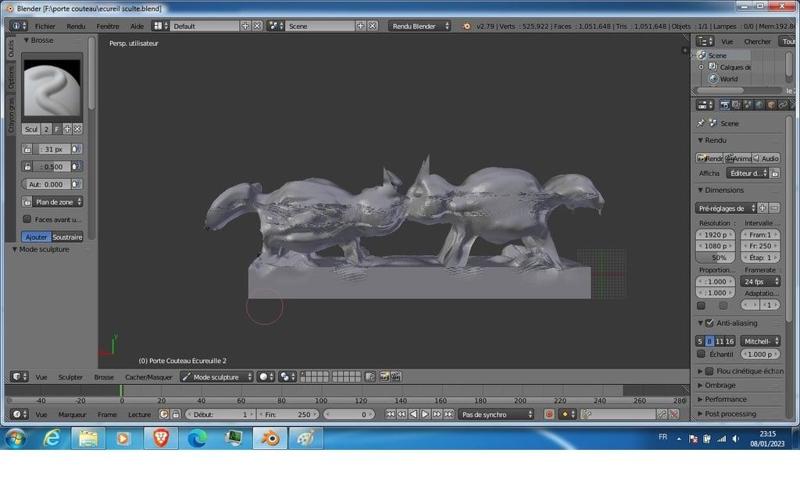Click the Blender taskbar icon
800x485 pixels.
tap(270, 438)
